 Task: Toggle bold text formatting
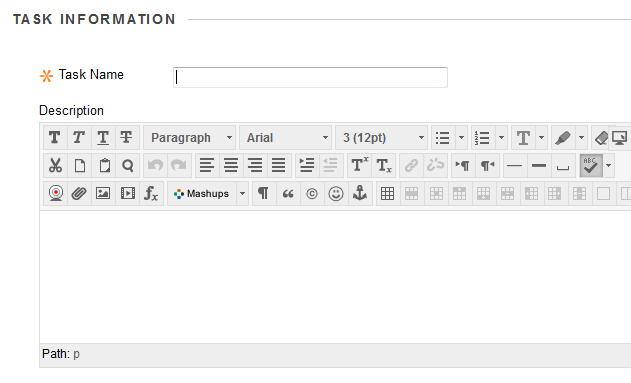pyautogui.click(x=55, y=138)
